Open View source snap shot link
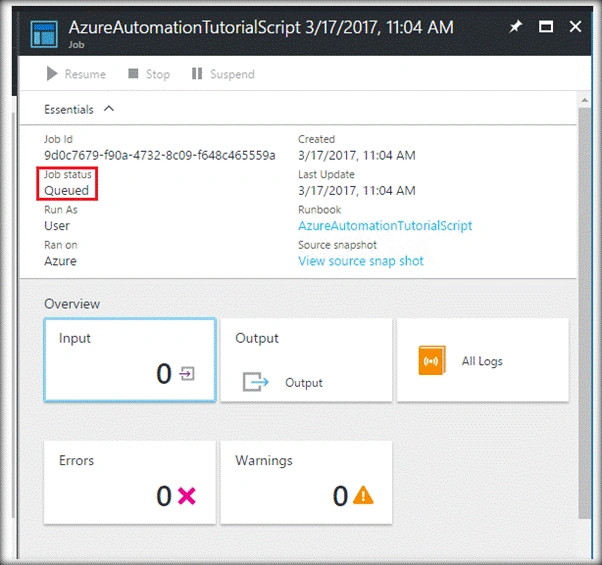This screenshot has height=565, width=602. point(361,261)
